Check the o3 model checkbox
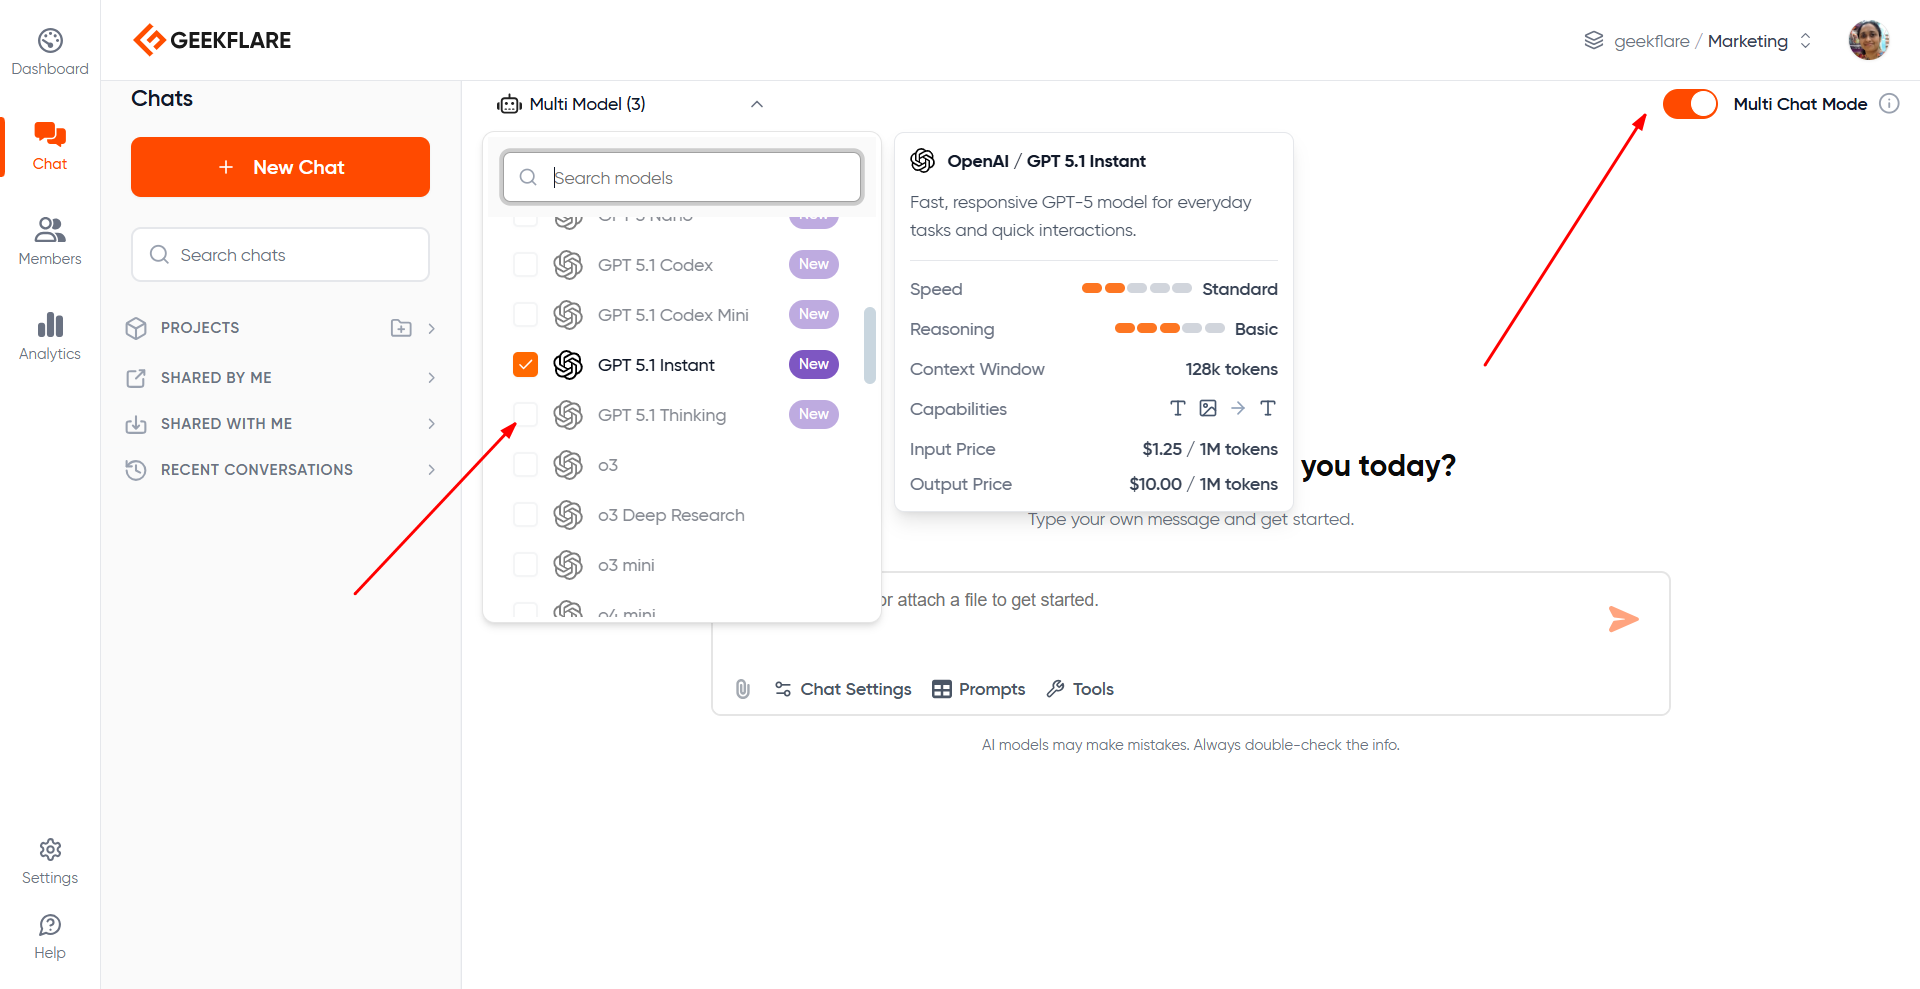This screenshot has height=989, width=1920. 525,465
